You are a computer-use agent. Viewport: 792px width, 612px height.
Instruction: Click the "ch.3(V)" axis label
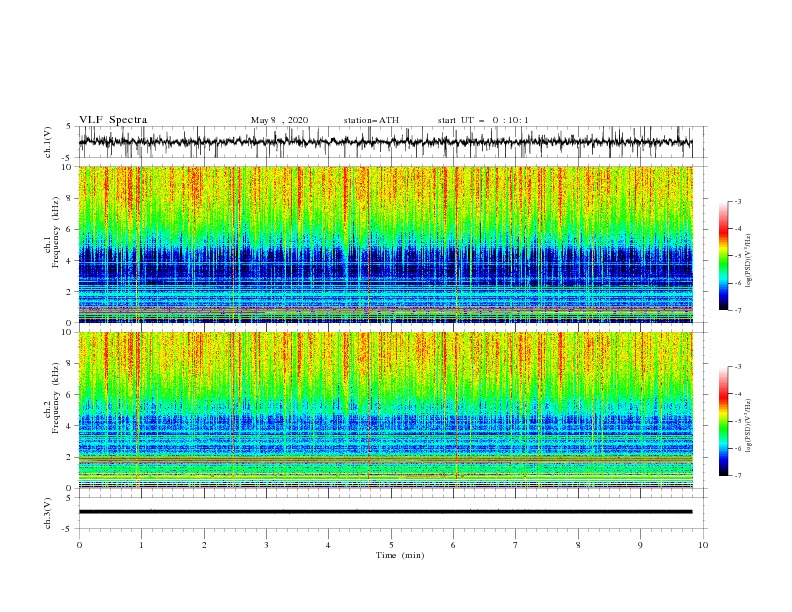point(48,513)
